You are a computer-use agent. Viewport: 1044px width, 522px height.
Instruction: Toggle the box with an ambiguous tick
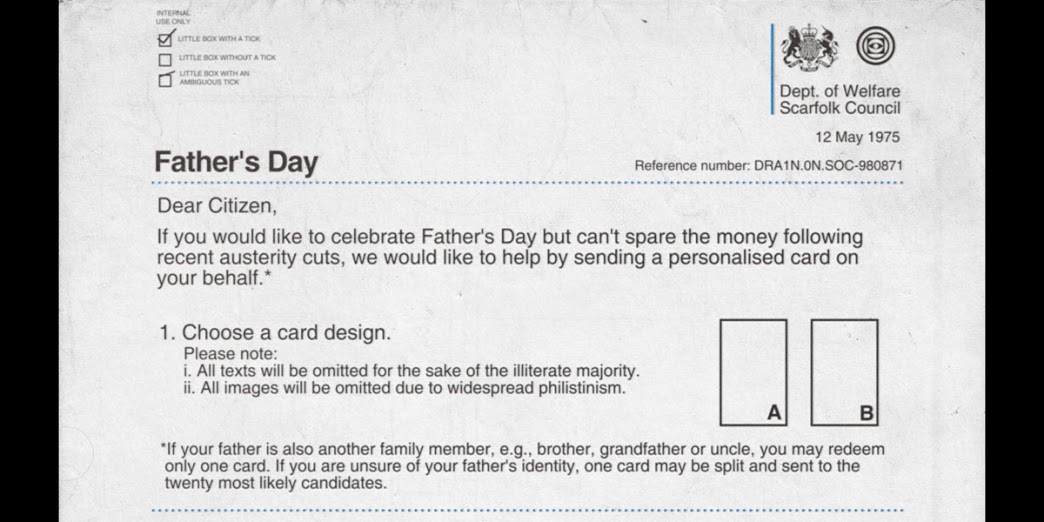(x=166, y=79)
